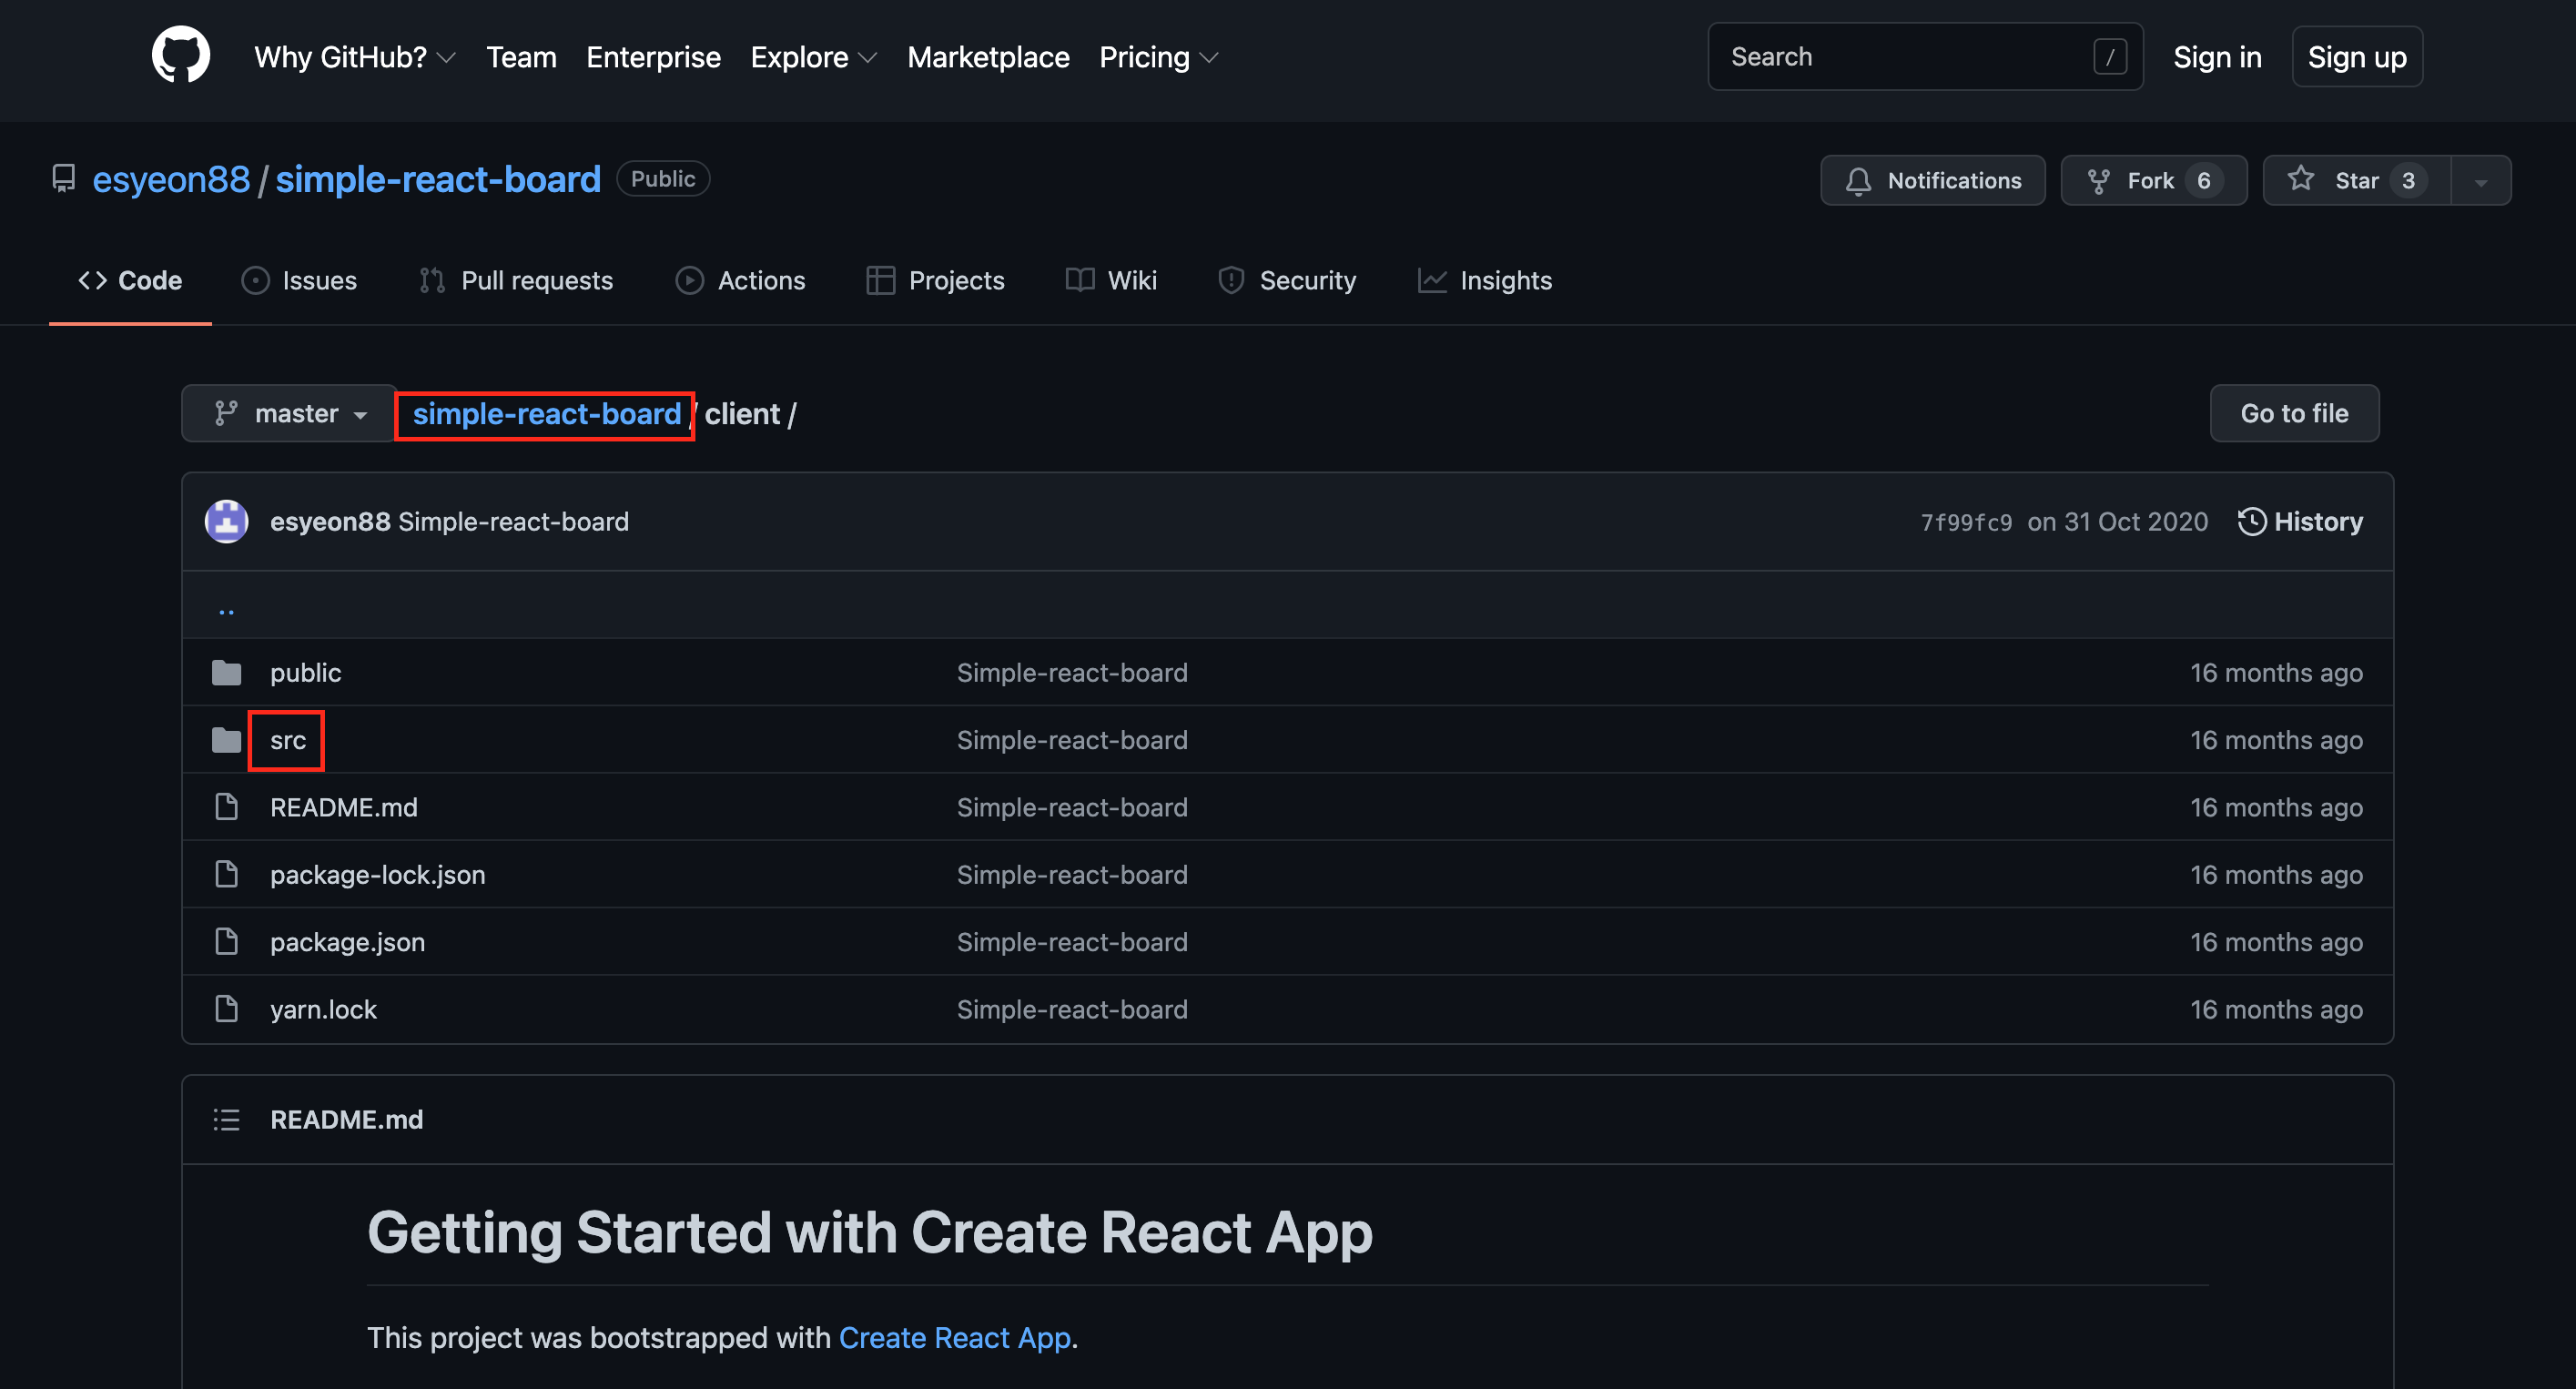Focus the Search input field
Screen dimensions: 2576x1389
(x=1905, y=57)
